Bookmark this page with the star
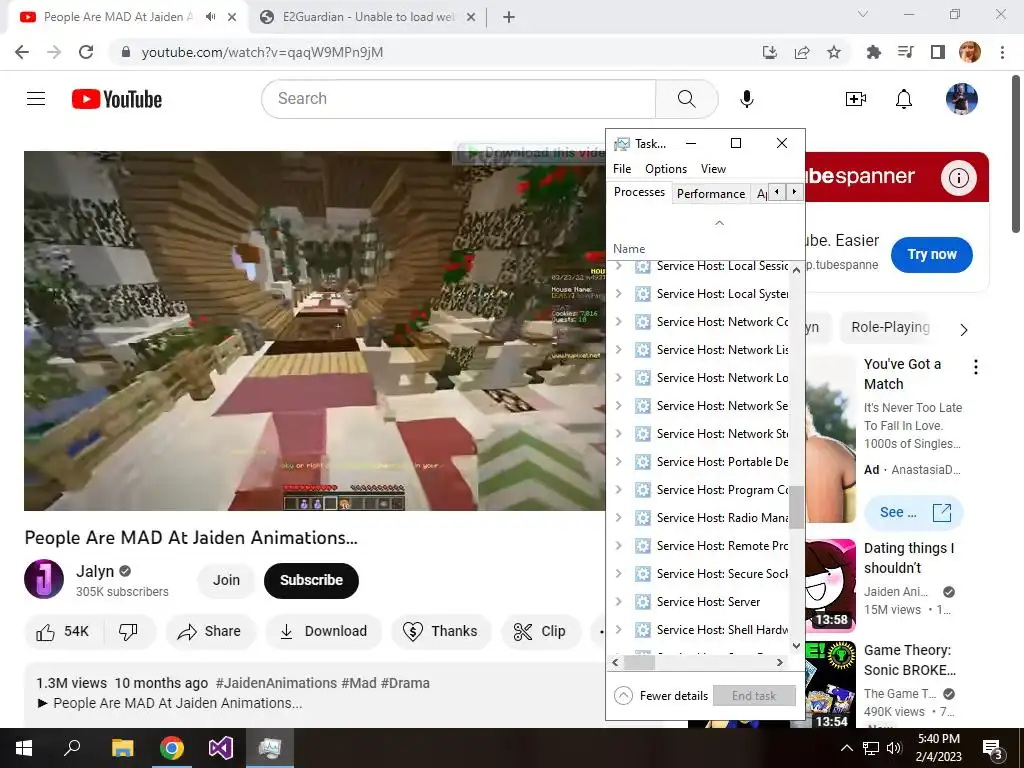Image resolution: width=1024 pixels, height=768 pixels. coord(834,52)
